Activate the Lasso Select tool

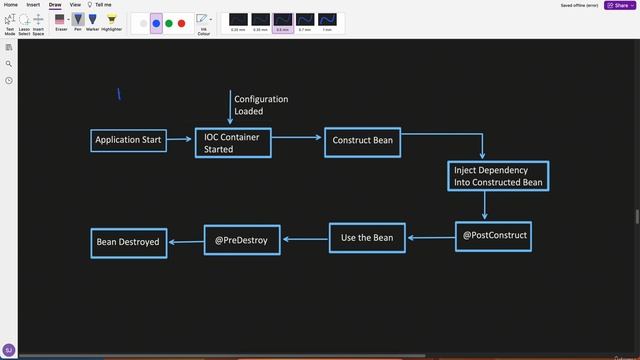pyautogui.click(x=24, y=24)
